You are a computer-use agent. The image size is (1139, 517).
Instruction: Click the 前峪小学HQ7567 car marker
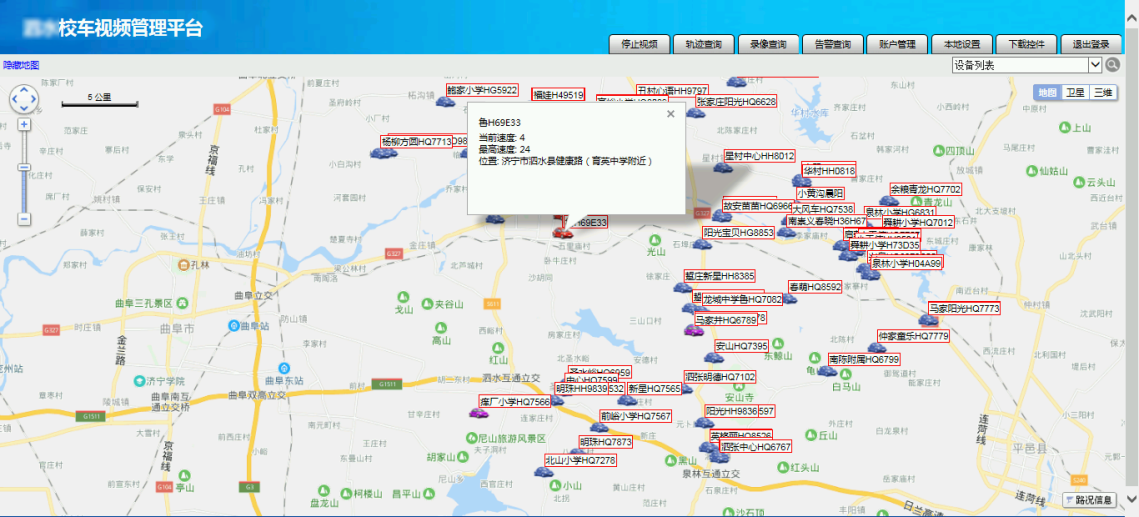[x=599, y=428]
